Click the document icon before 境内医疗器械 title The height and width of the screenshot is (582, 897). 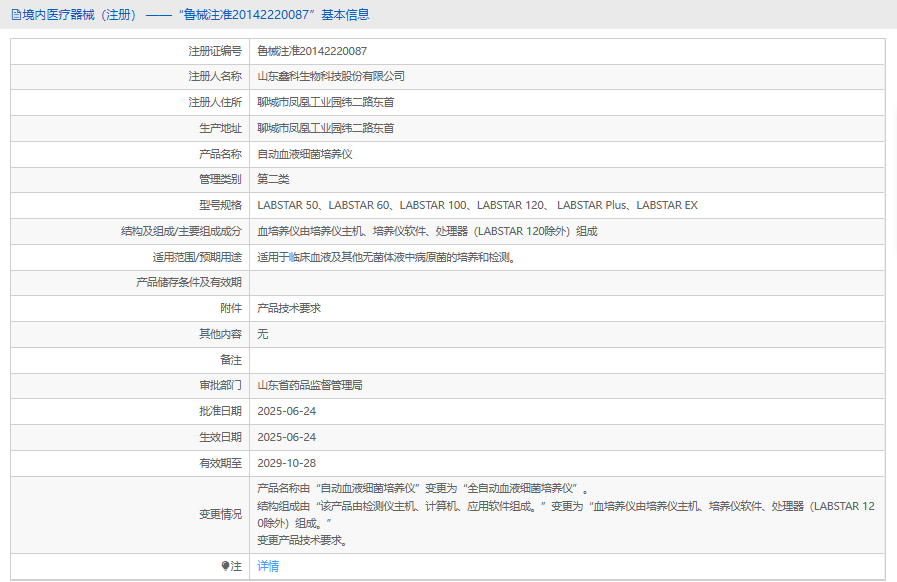point(16,15)
